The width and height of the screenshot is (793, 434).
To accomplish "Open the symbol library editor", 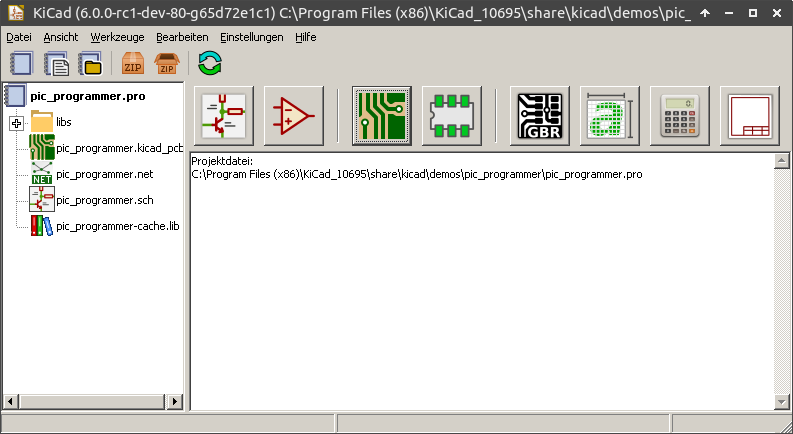I will pyautogui.click(x=294, y=116).
